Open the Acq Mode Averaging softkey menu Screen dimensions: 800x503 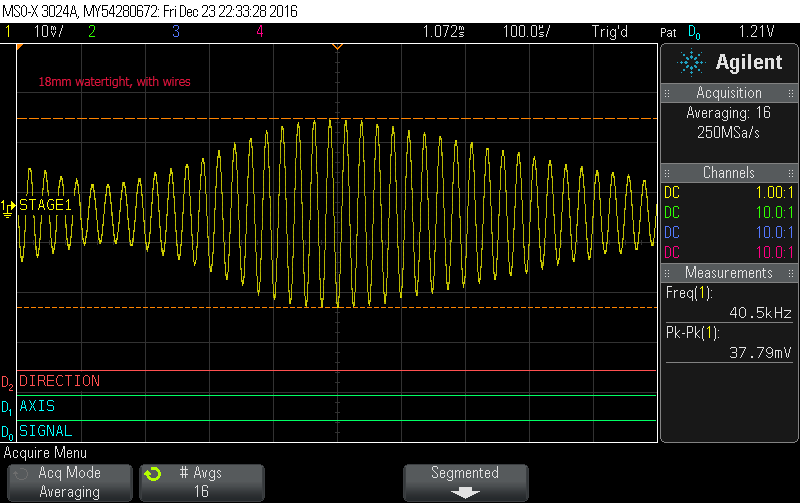[x=68, y=482]
